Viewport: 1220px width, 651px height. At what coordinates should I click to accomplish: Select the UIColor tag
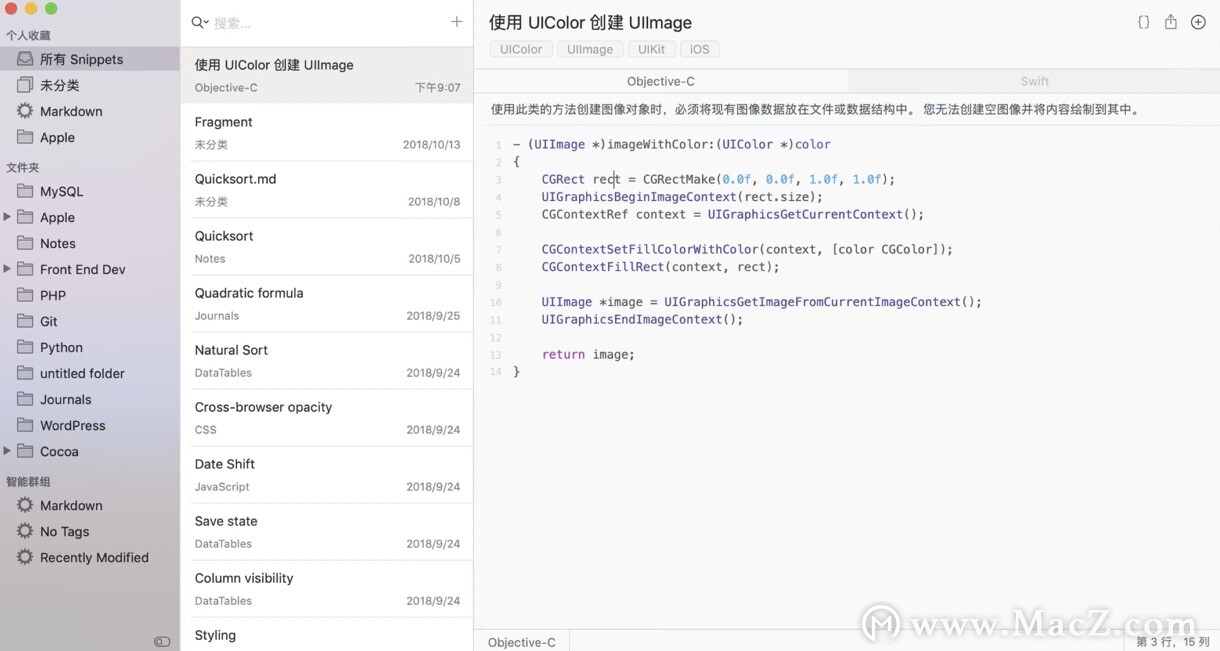(521, 49)
